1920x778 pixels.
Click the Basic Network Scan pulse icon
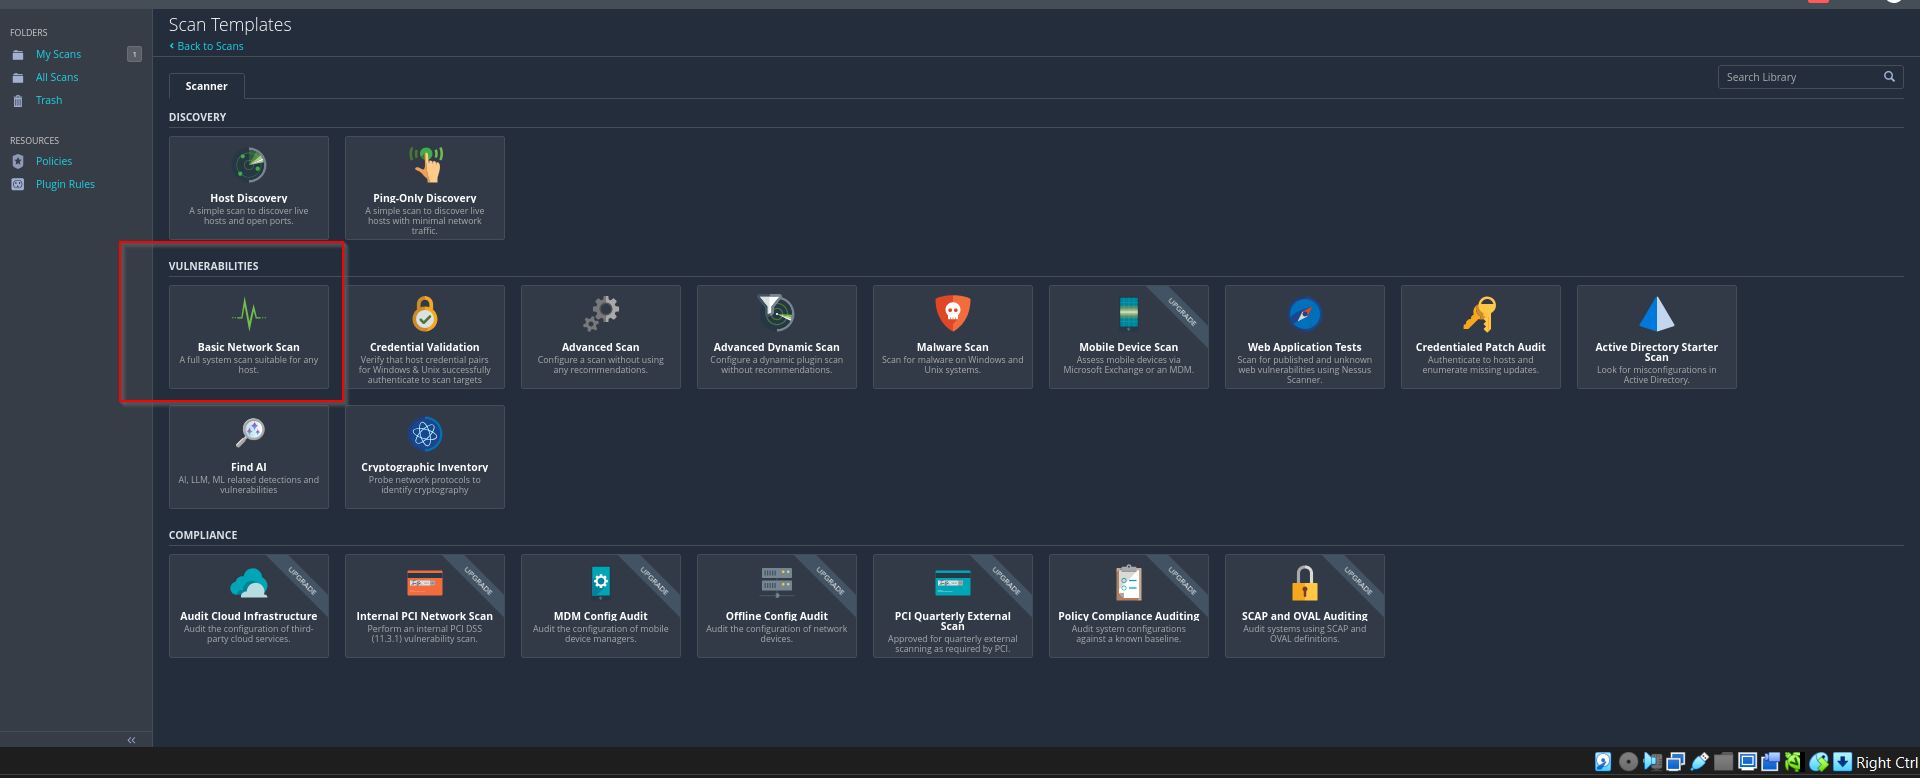click(248, 314)
